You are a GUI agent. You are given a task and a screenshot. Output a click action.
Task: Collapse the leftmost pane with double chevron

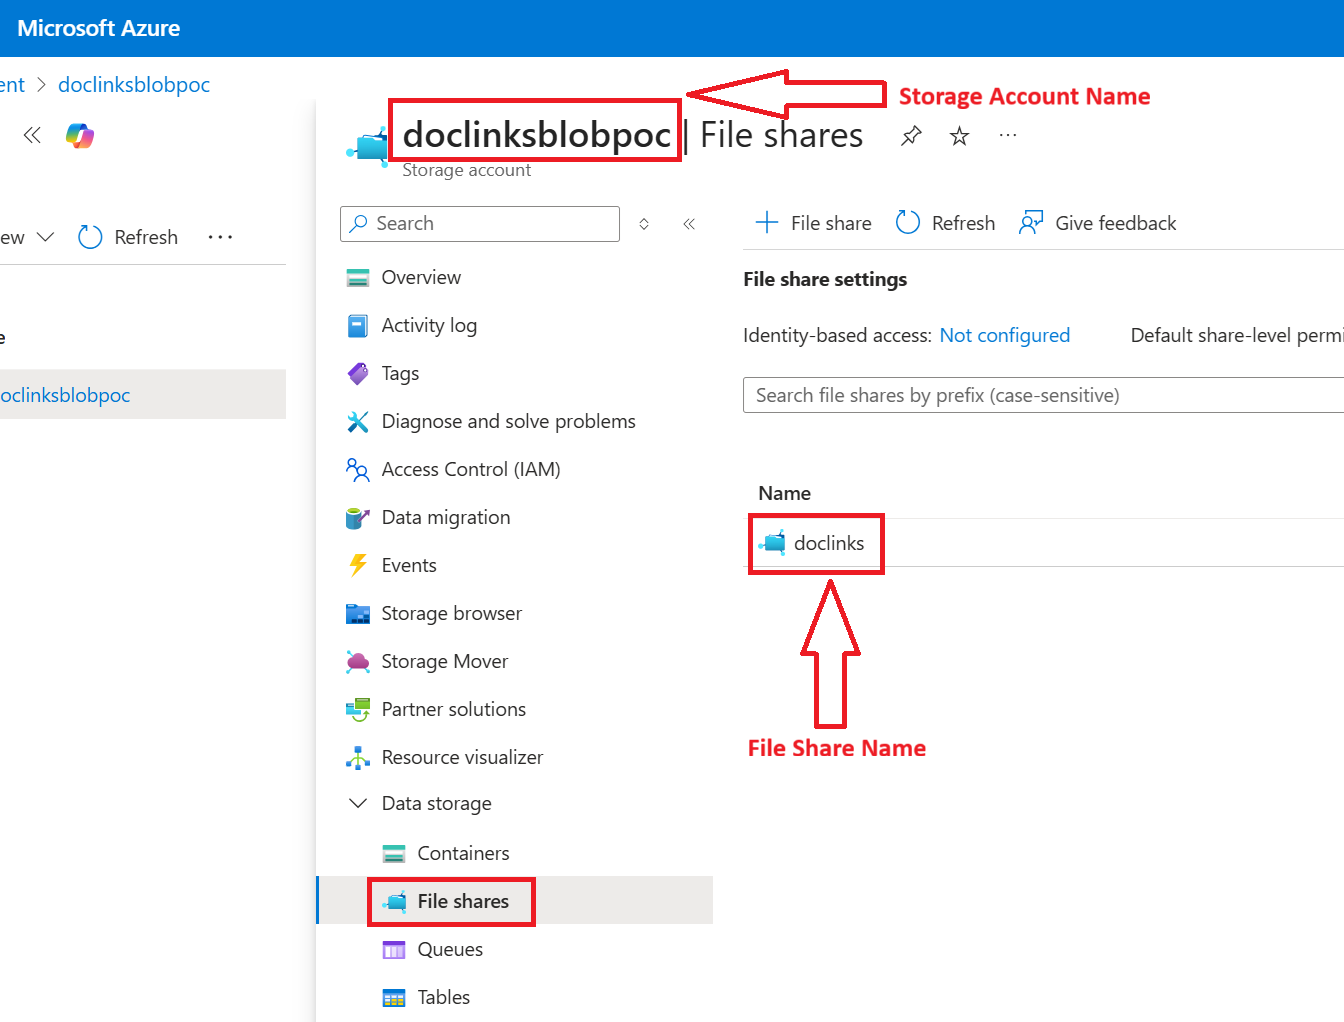pos(32,135)
